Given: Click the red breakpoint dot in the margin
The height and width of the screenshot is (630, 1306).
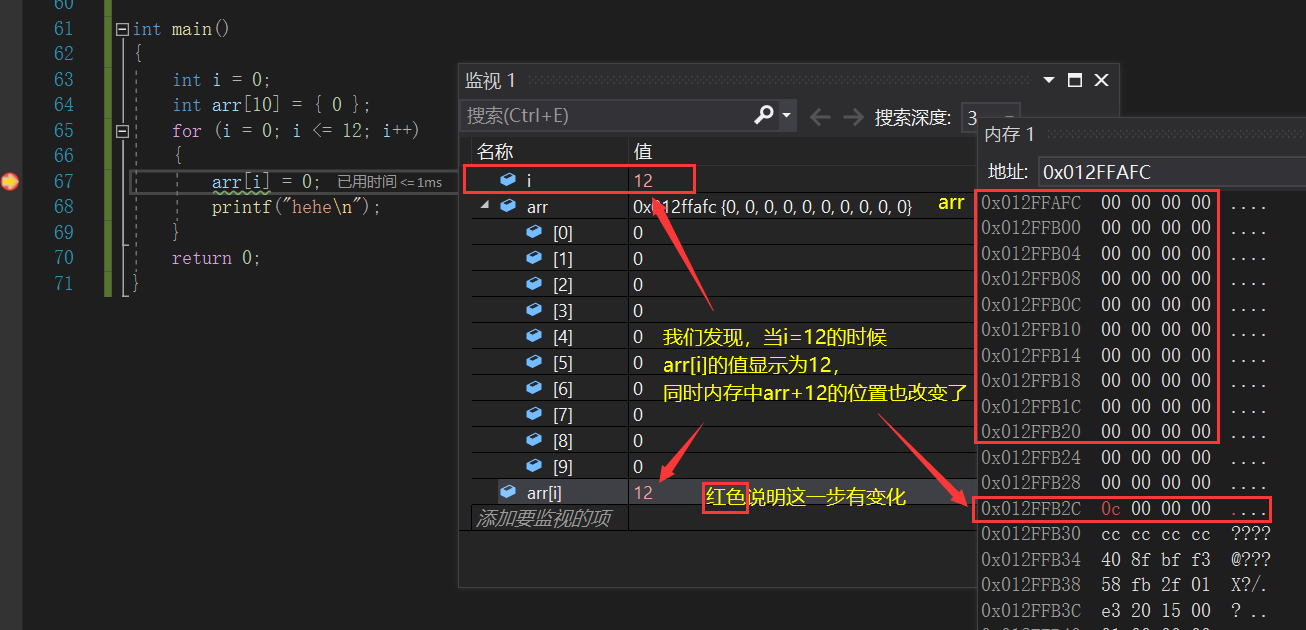Looking at the screenshot, I should coord(8,182).
